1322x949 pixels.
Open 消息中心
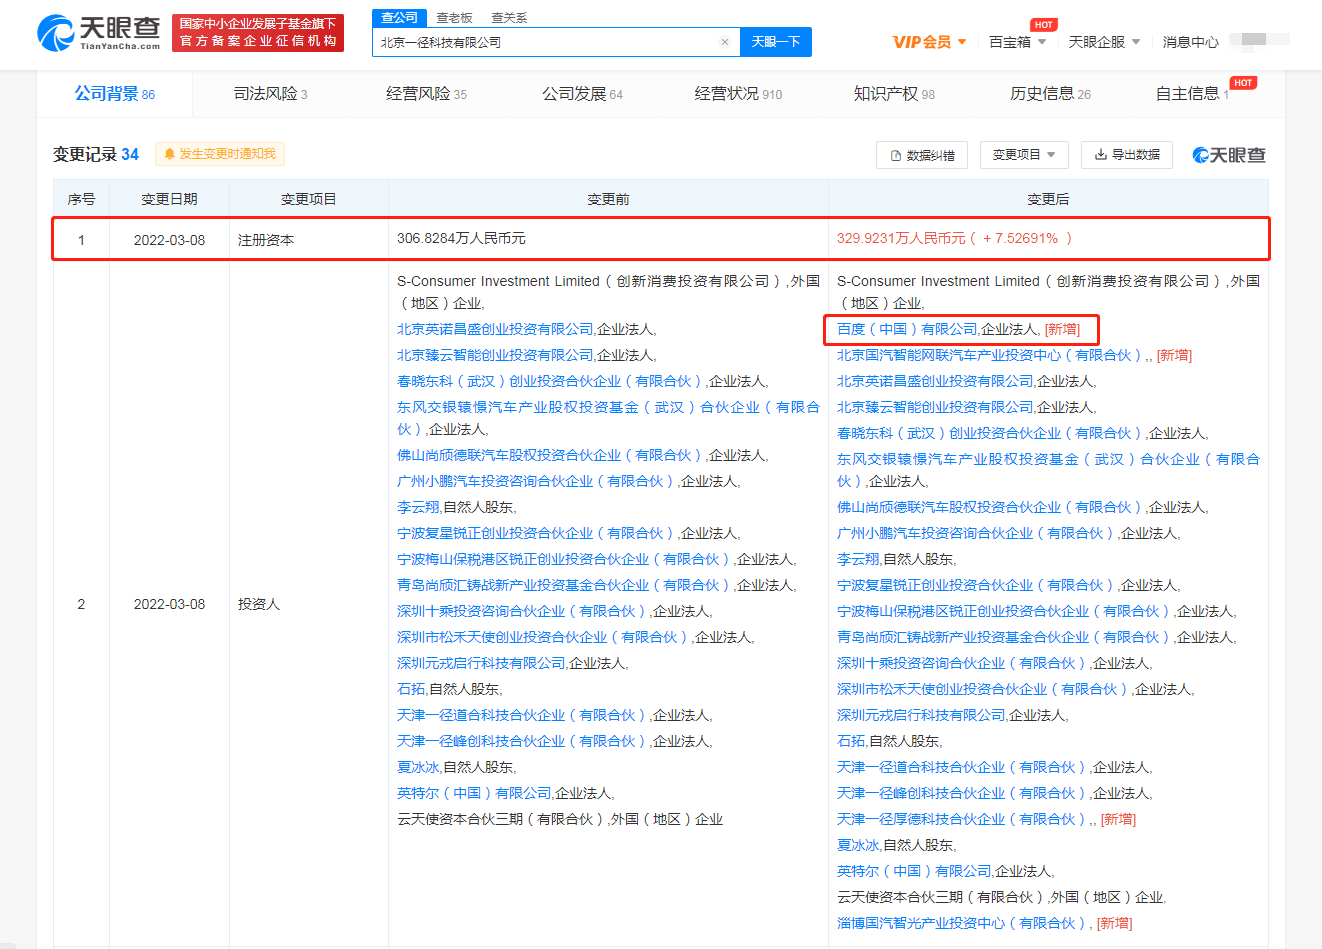click(x=1190, y=42)
